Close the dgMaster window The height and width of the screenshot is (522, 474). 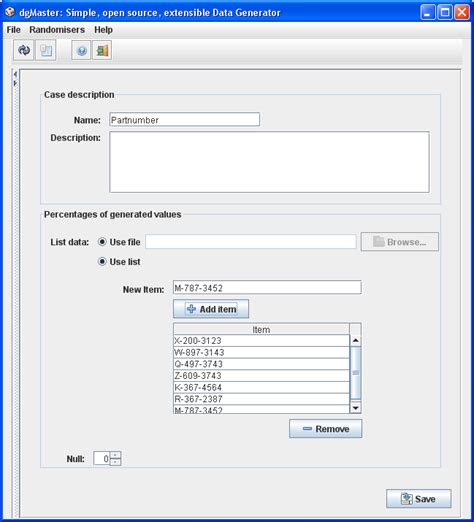point(462,12)
